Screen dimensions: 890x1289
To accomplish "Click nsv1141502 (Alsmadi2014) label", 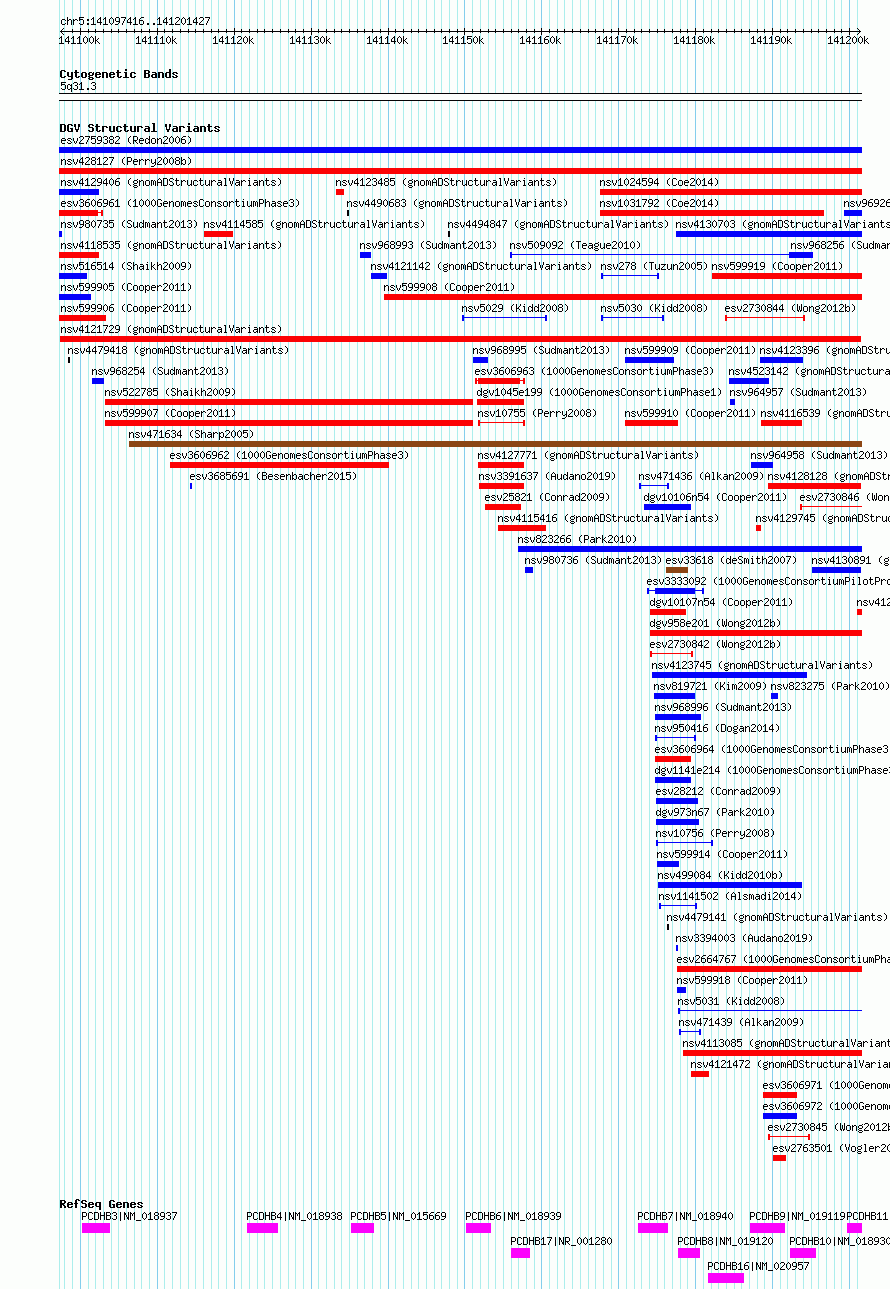I will coord(730,896).
